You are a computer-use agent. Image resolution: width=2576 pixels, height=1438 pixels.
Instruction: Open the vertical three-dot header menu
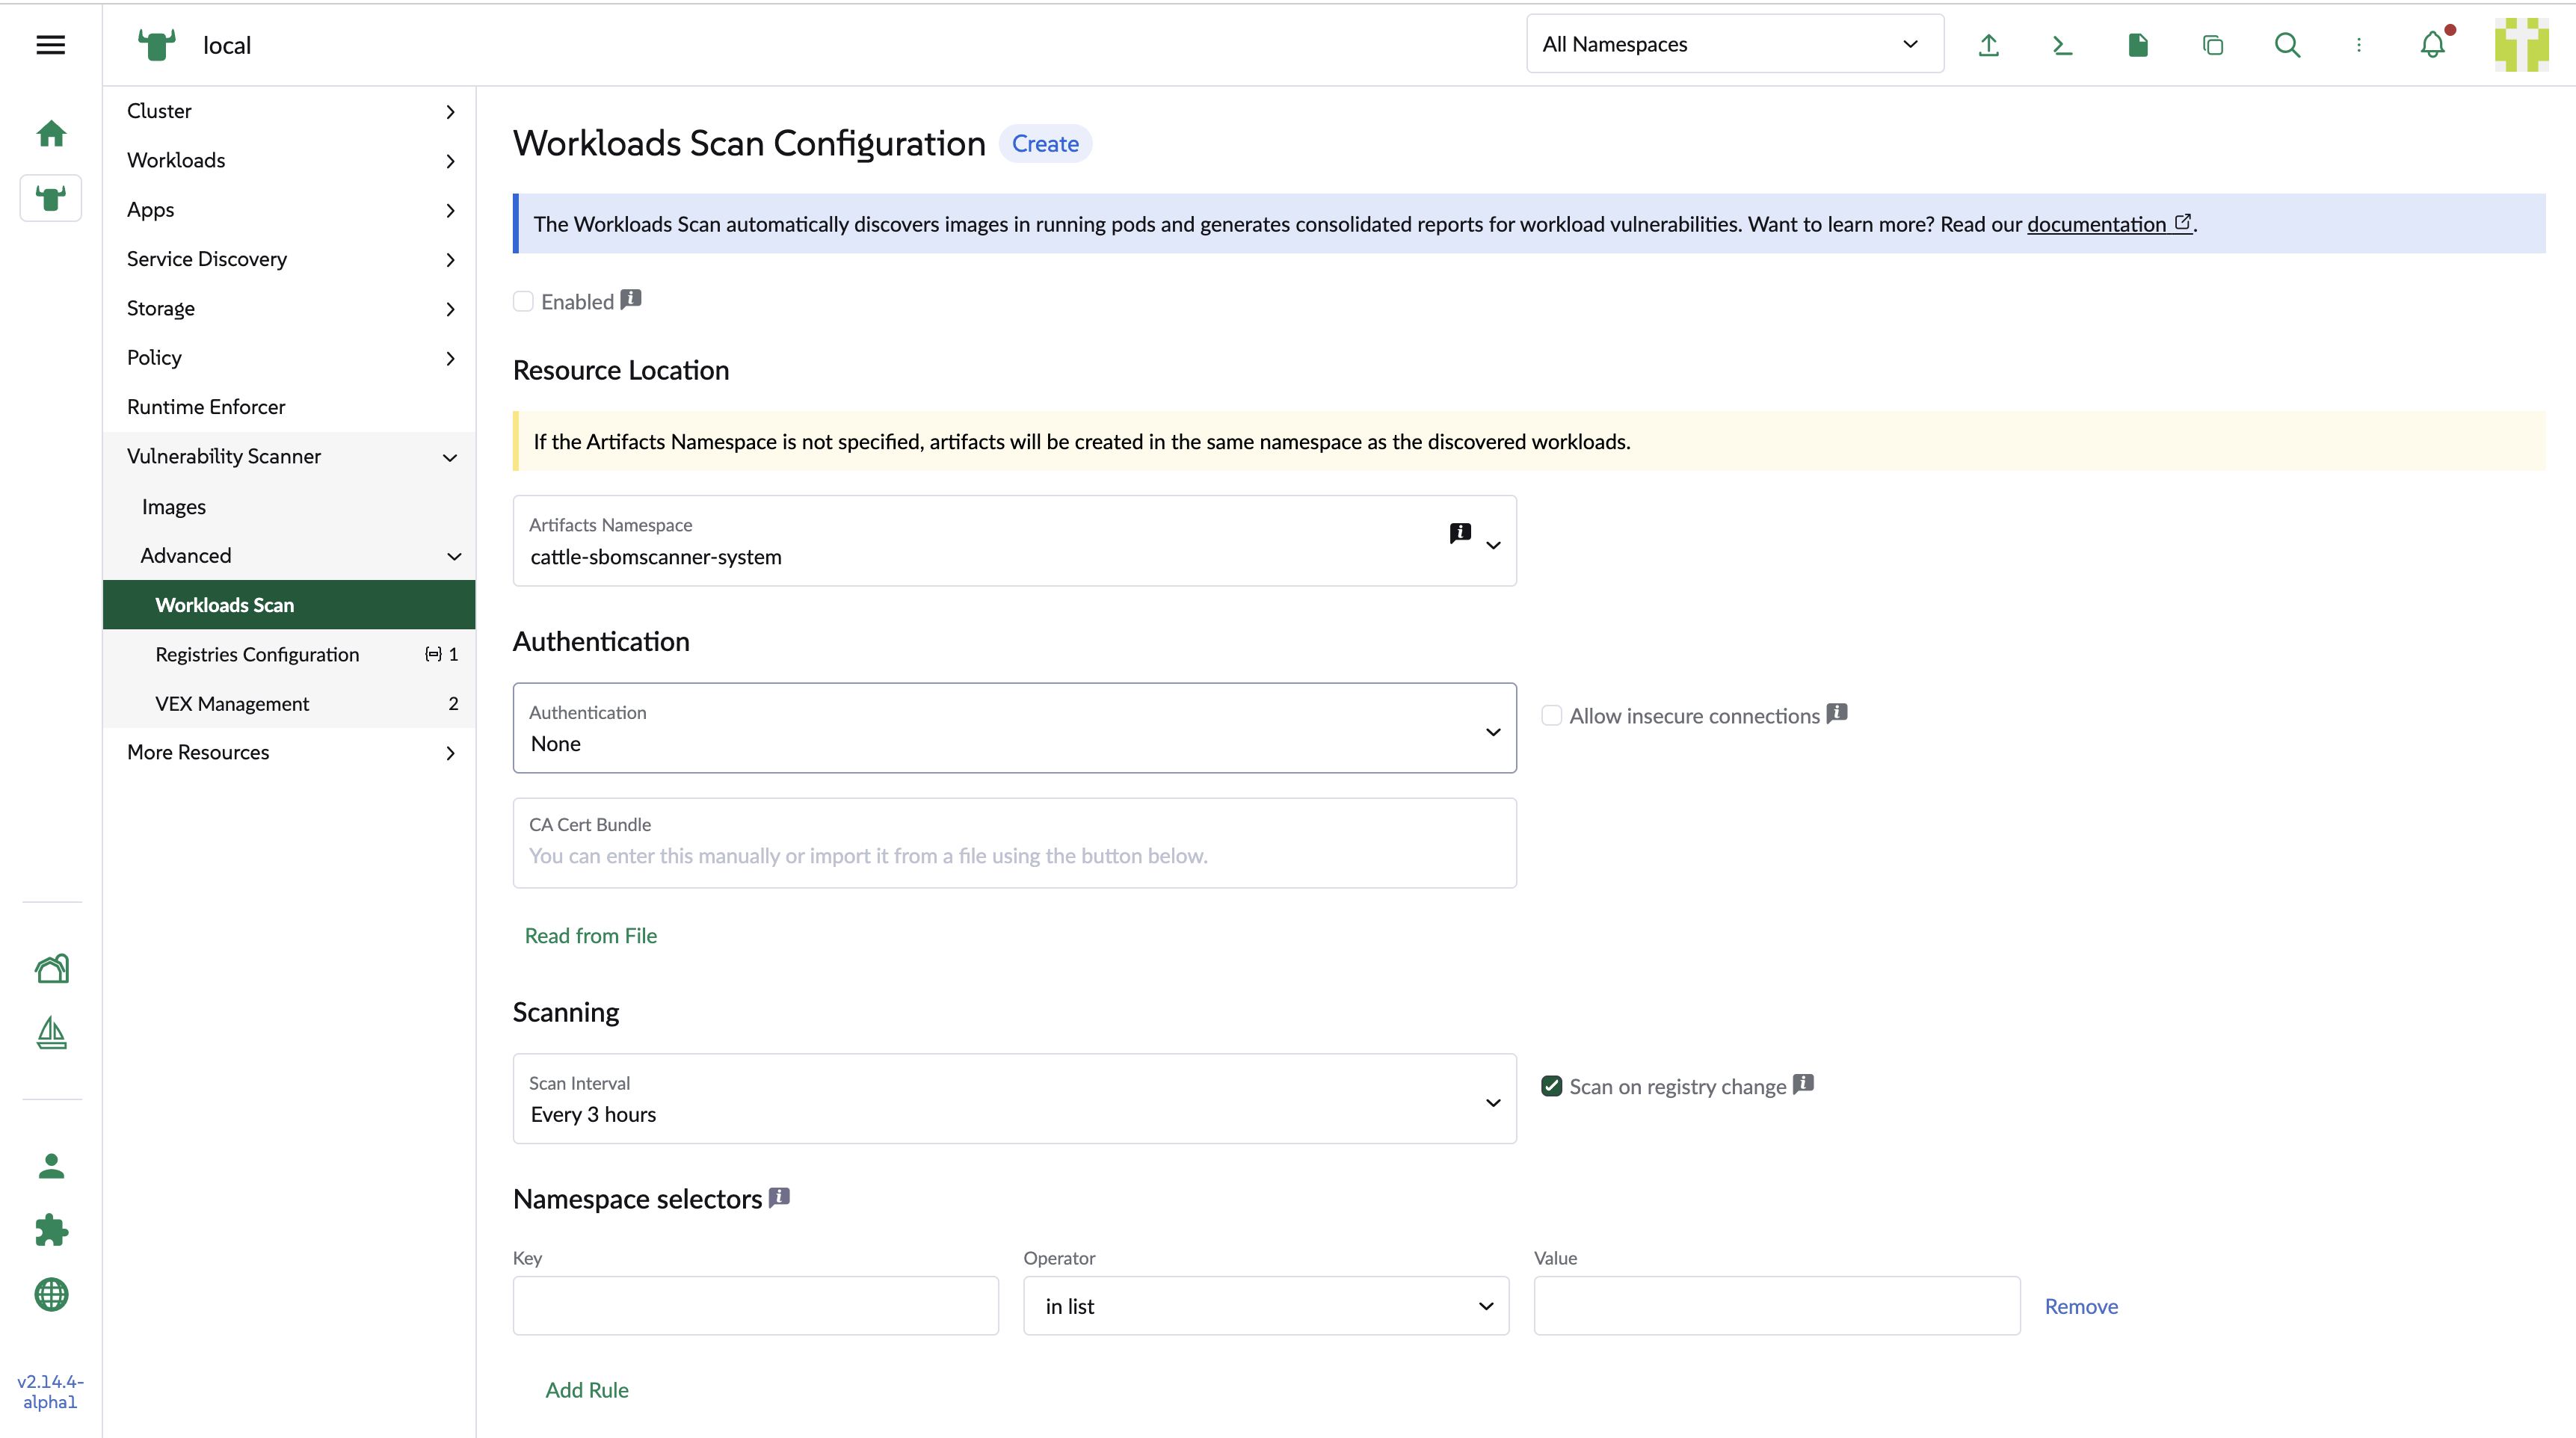(x=2359, y=45)
